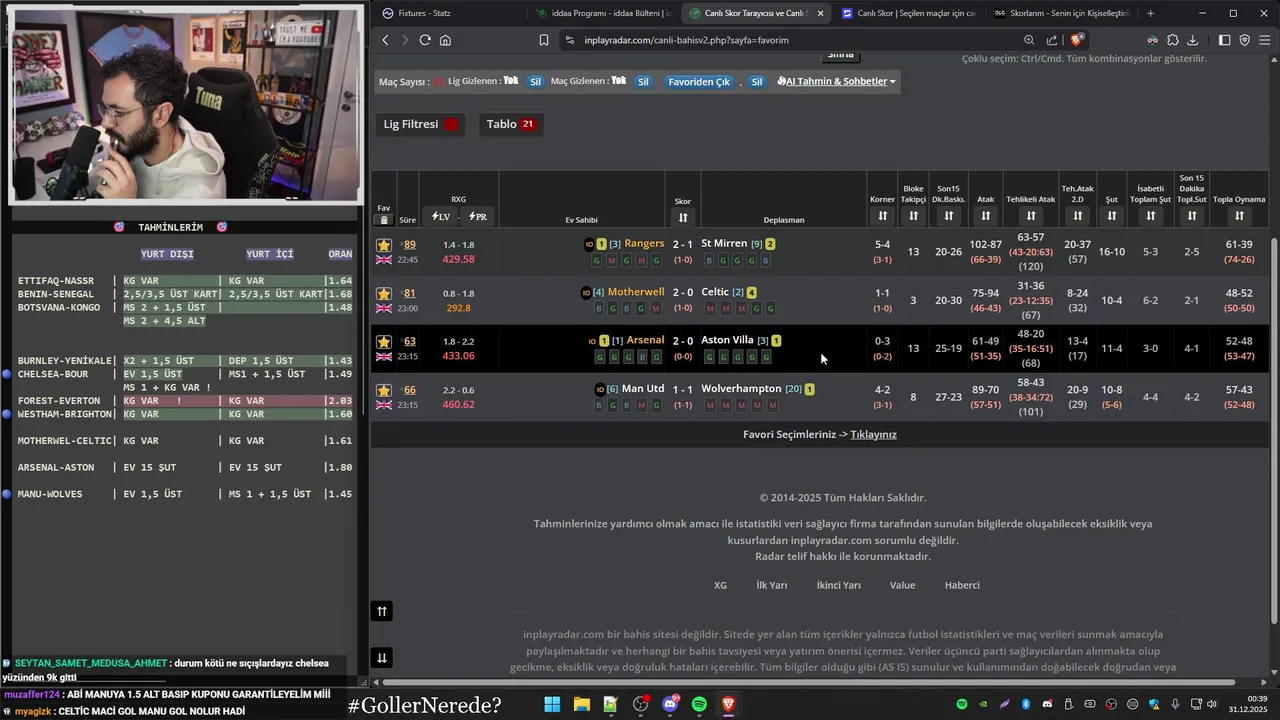Image resolution: width=1280 pixels, height=720 pixels.
Task: Toggle the favorite star for Arsenal row
Action: 383,342
